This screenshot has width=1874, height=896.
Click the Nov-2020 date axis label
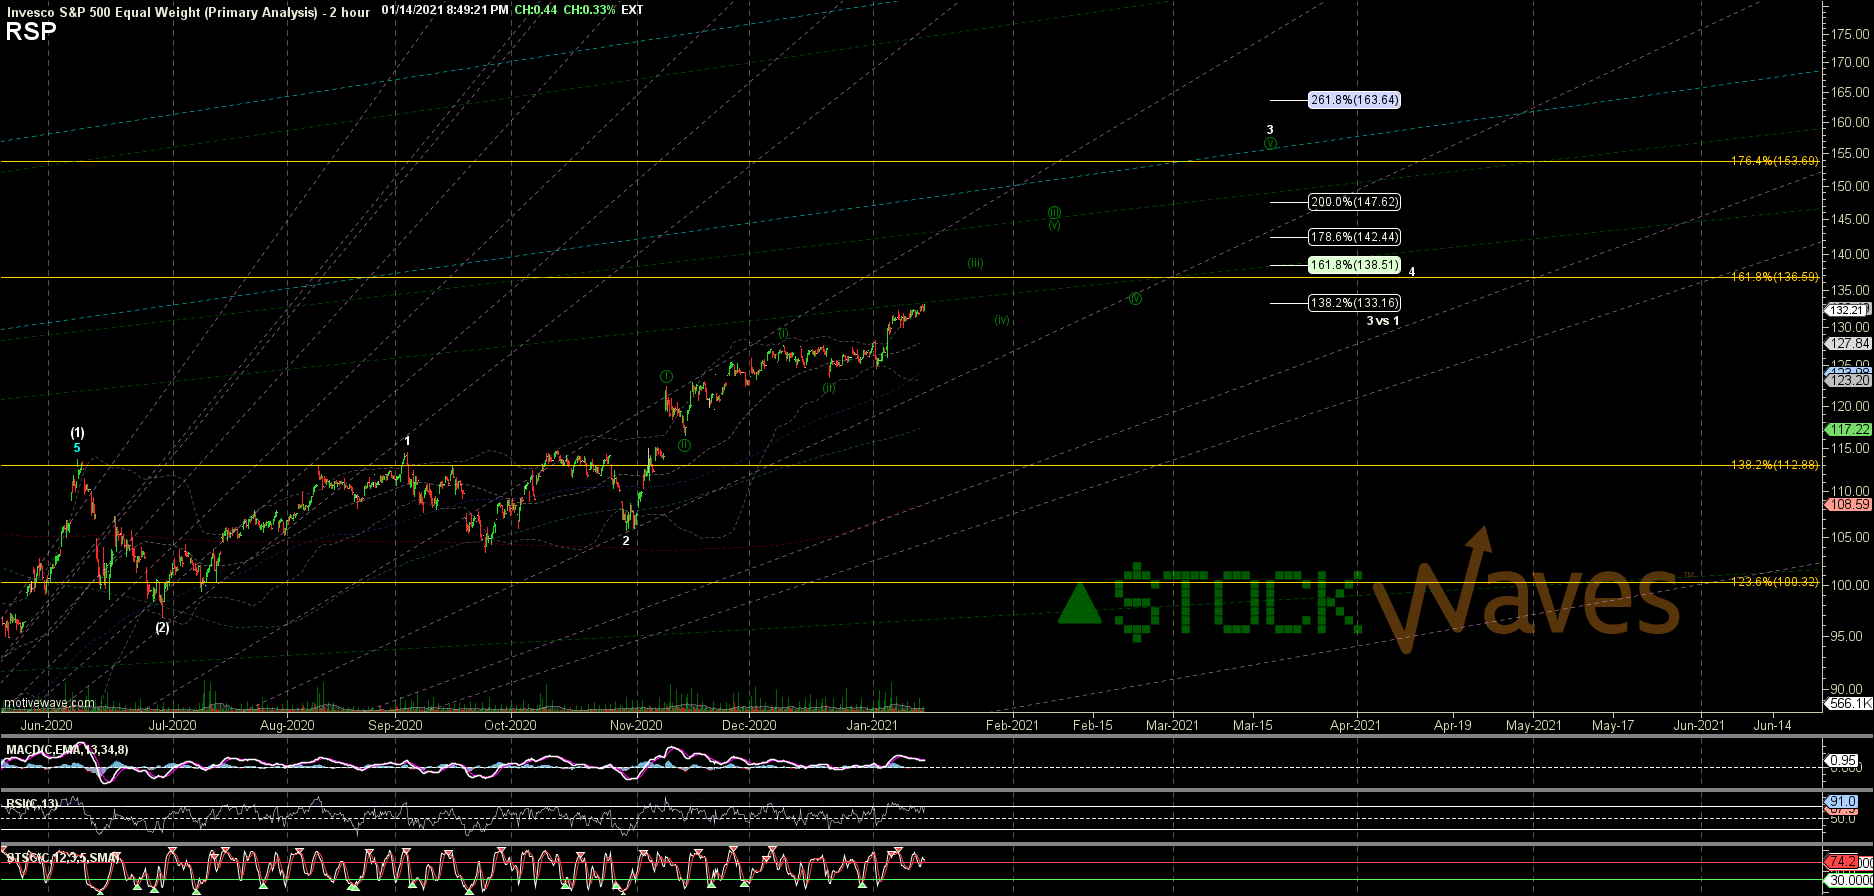pyautogui.click(x=636, y=725)
